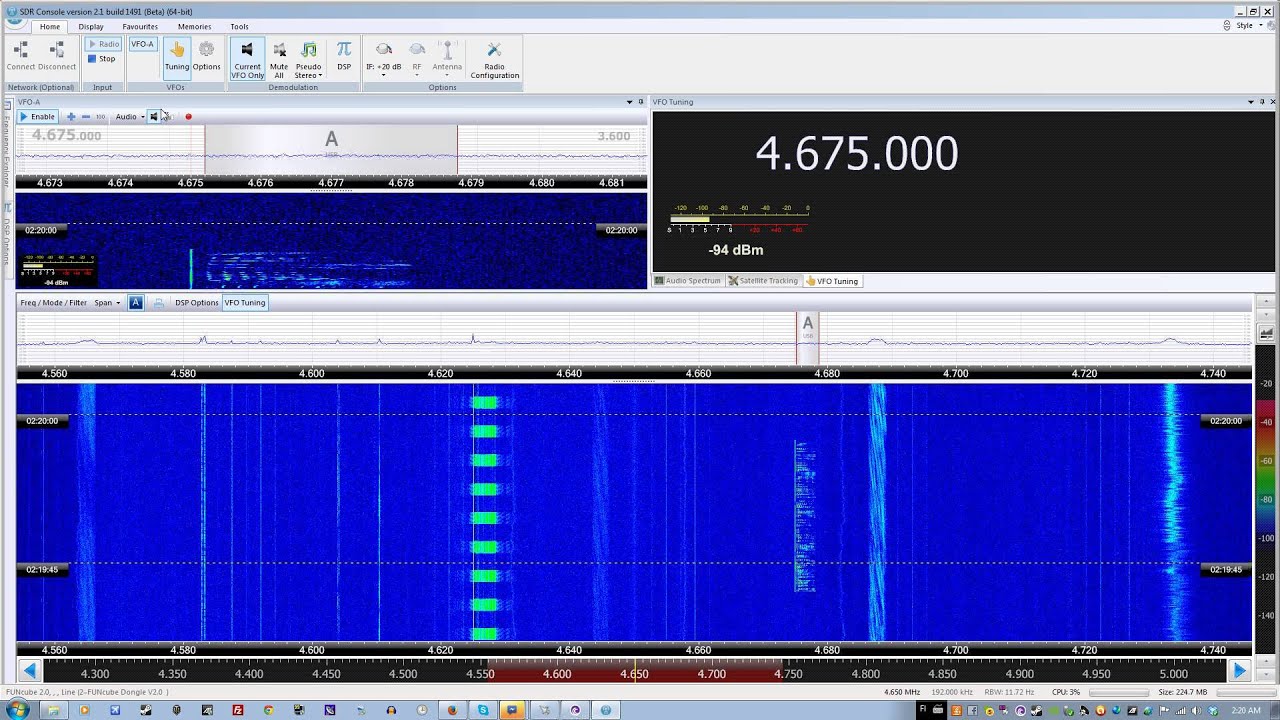Open Skype from the taskbar
Viewport: 1280px width, 720px height.
[x=483, y=710]
